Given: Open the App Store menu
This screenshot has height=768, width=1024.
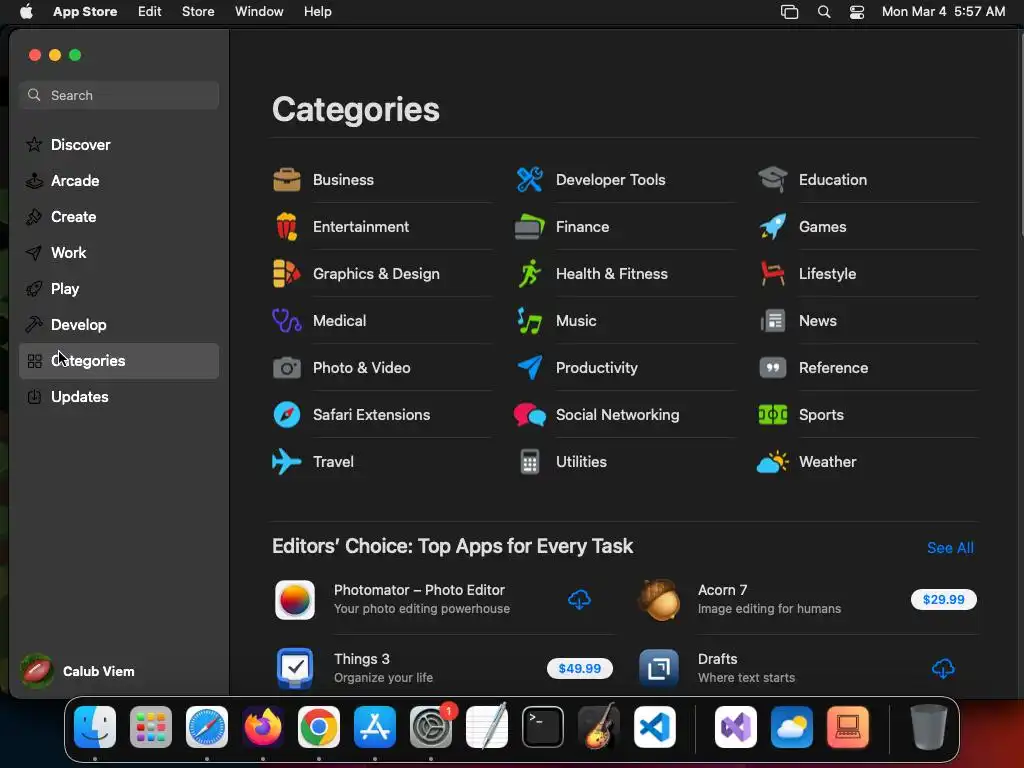Looking at the screenshot, I should coord(85,12).
